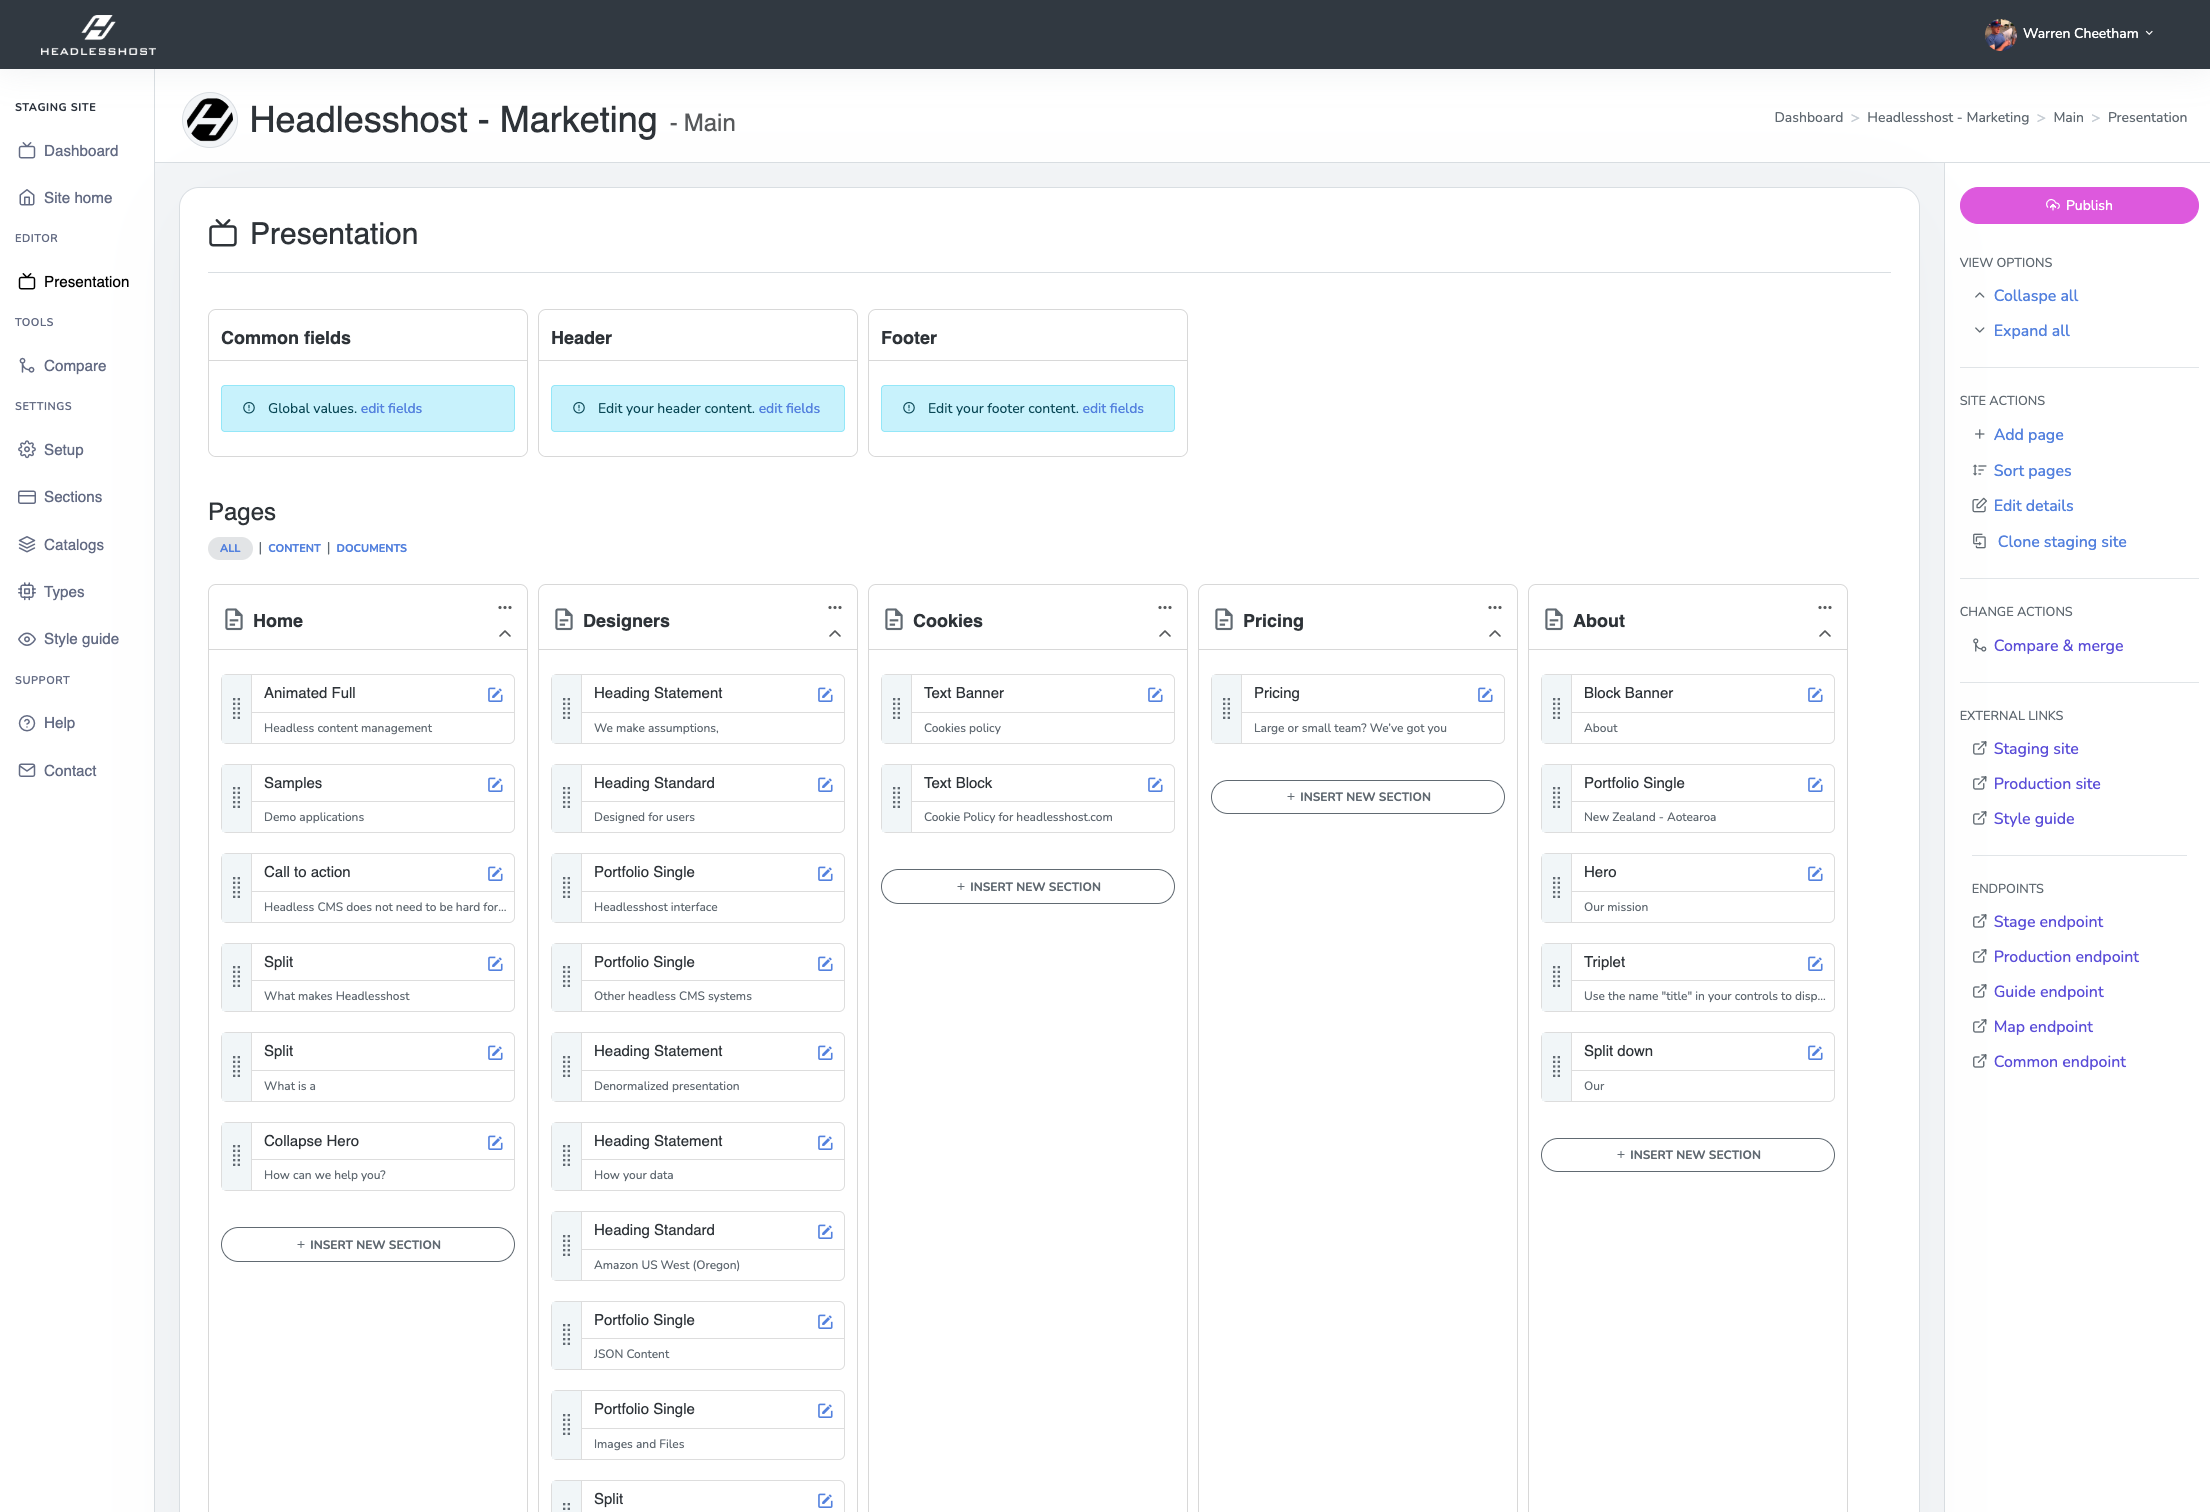The image size is (2210, 1512).
Task: Click Insert New Section under Pricing
Action: [1357, 797]
